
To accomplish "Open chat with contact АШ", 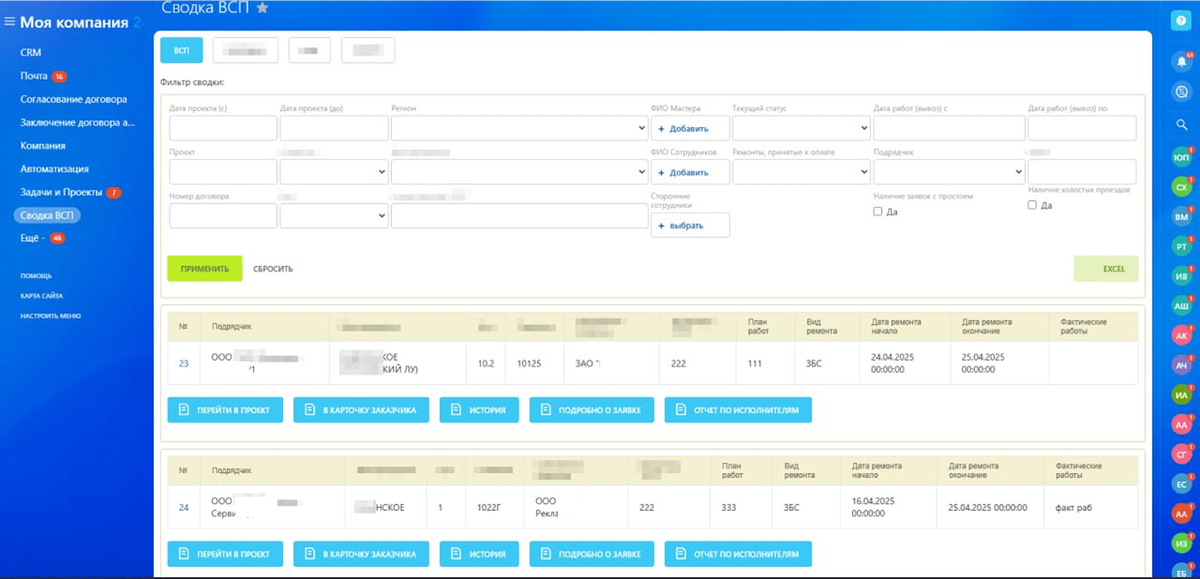I will [1181, 306].
